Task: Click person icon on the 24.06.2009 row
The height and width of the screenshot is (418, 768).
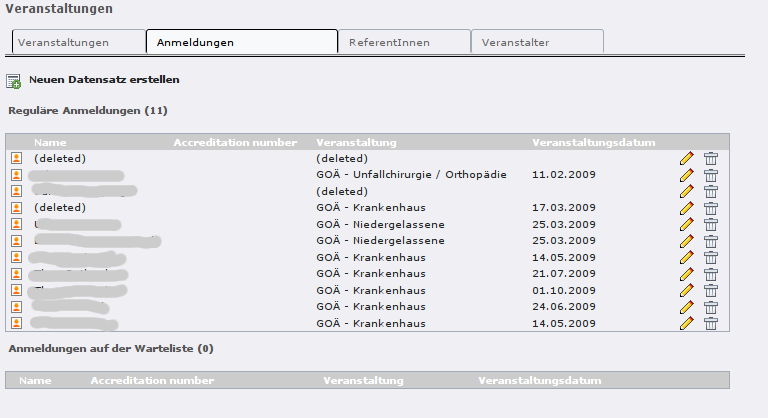Action: point(16,307)
